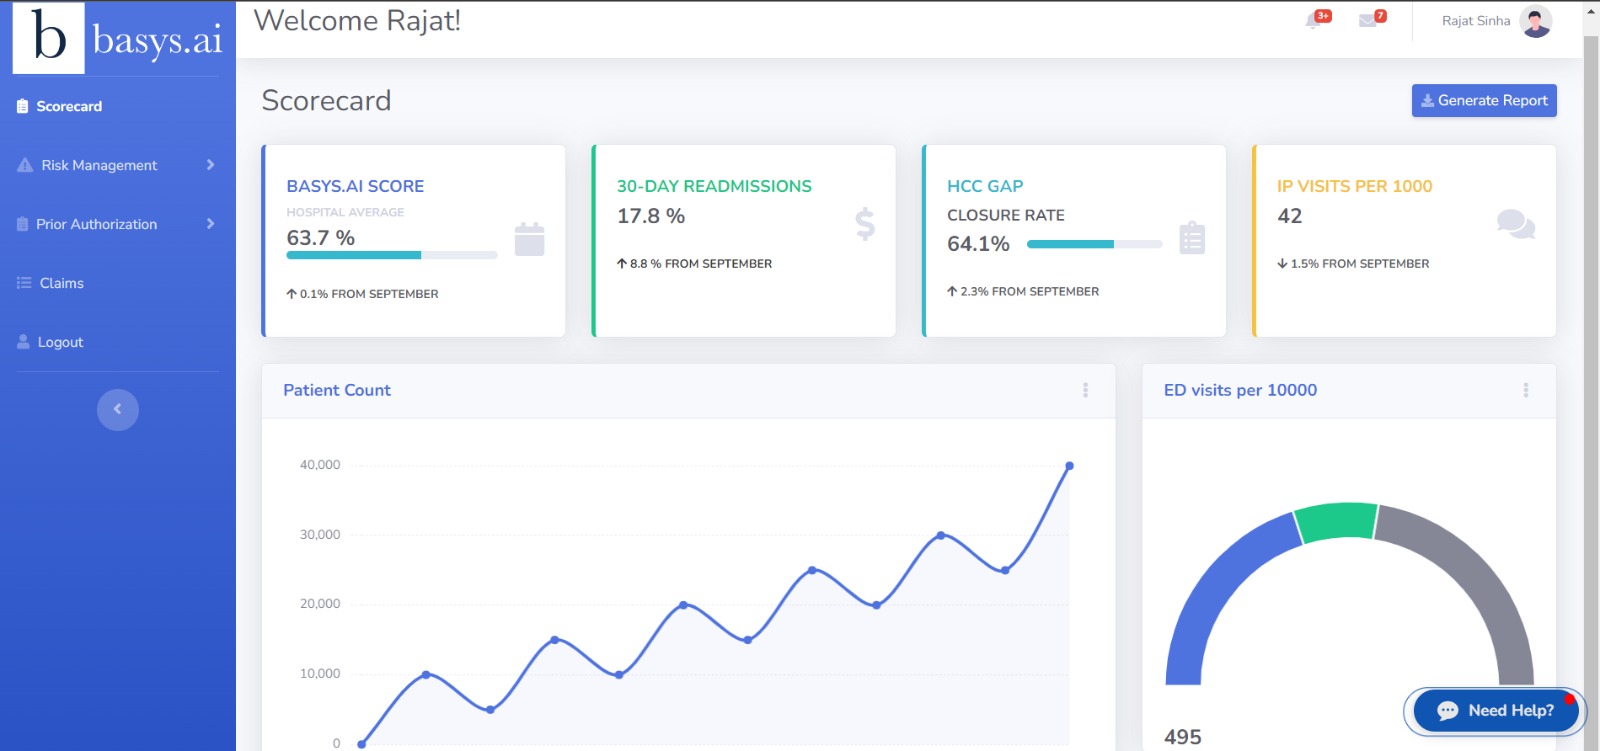
Task: Click the comments icon in IP Visits card
Action: click(1515, 224)
